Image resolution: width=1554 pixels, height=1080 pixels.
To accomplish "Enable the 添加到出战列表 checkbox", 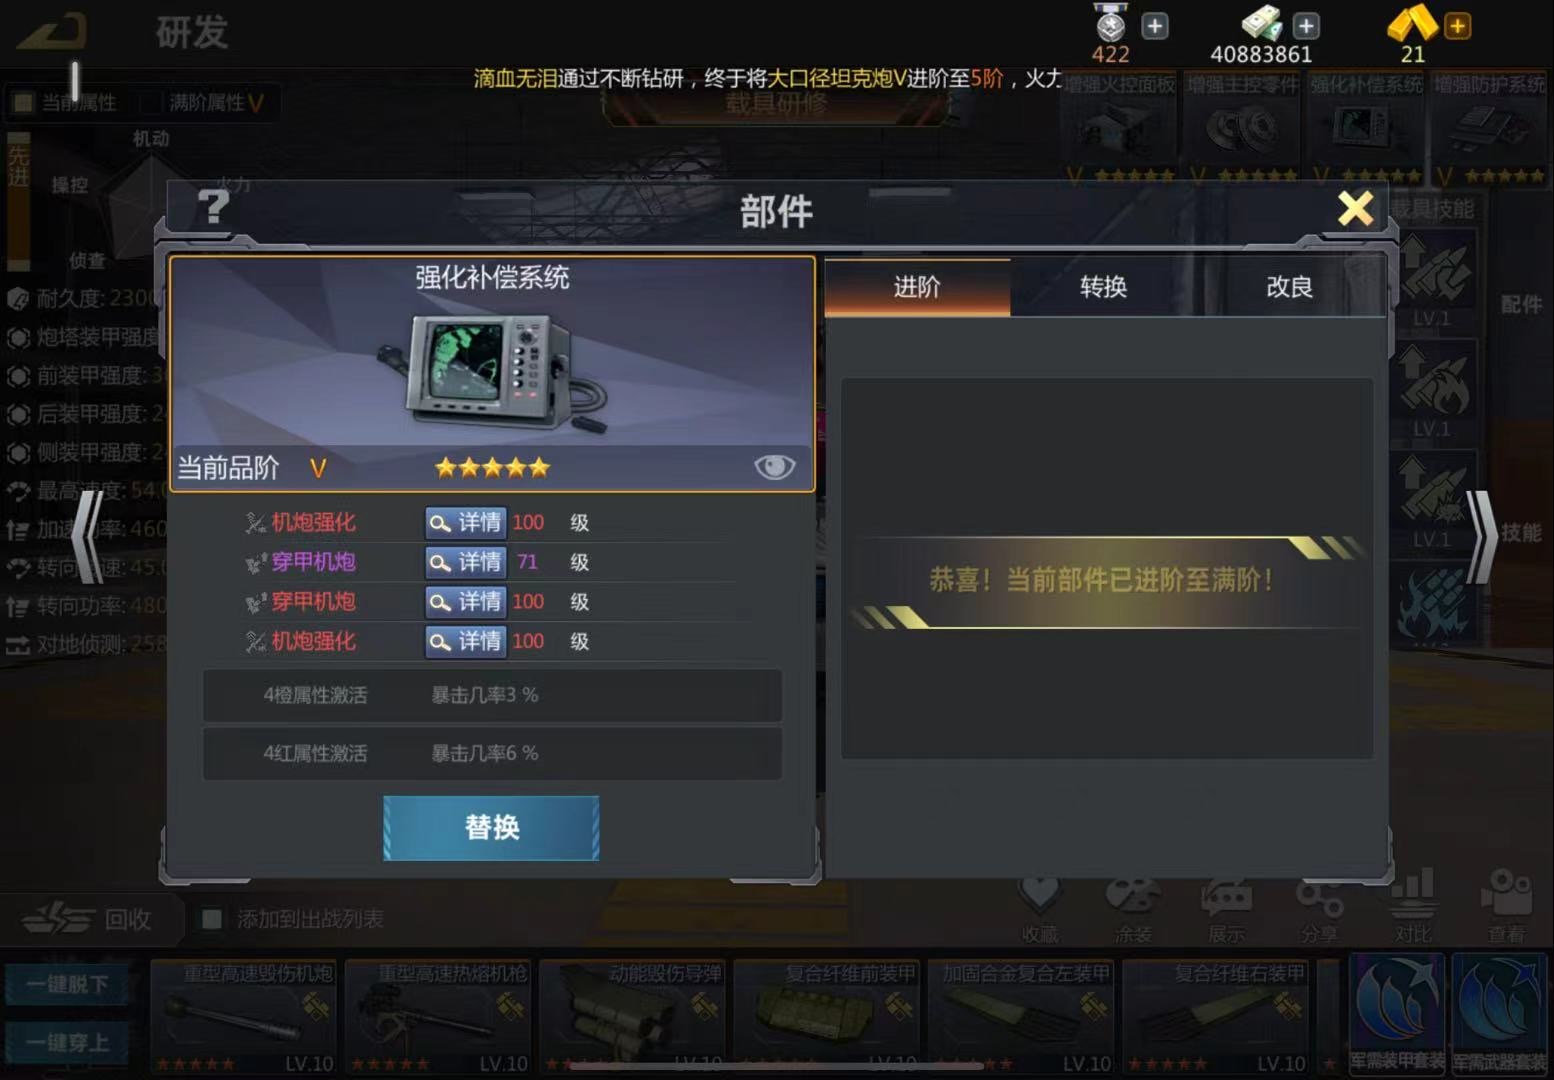I will [212, 918].
